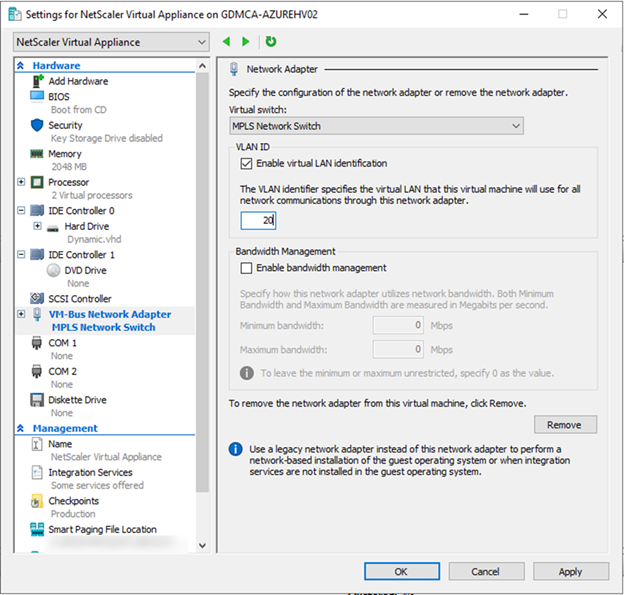Click the blue info icon near legacy adapter note
Viewport: 624px width, 595px height.
[x=236, y=449]
